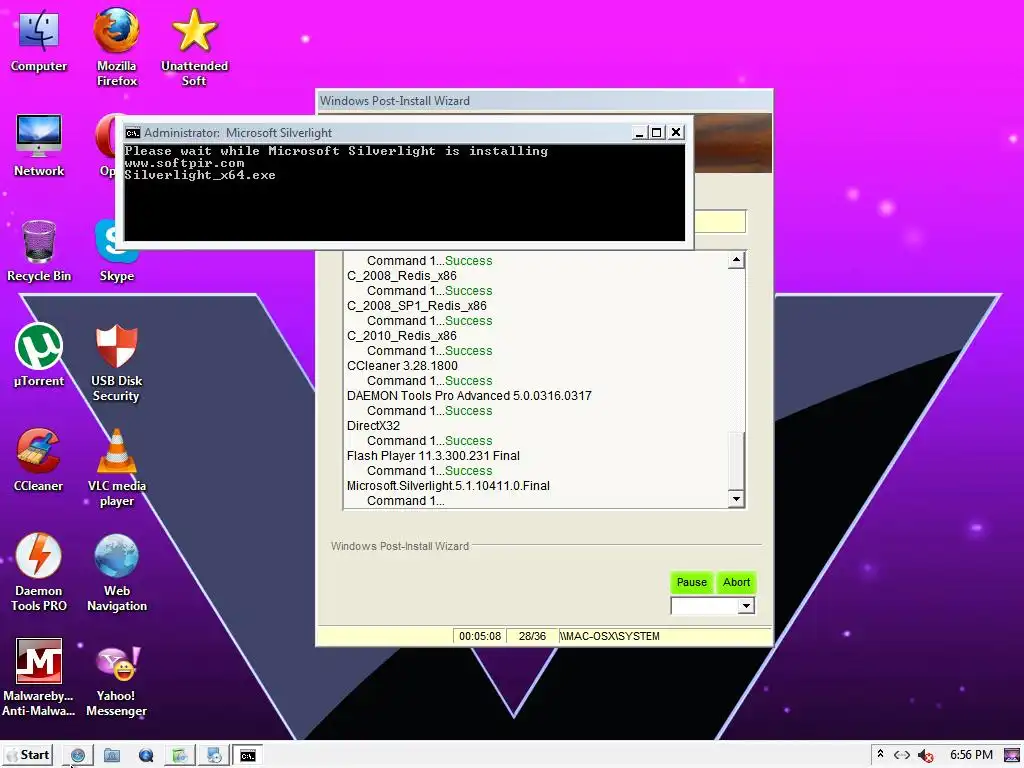This screenshot has width=1024, height=768.
Task: Close the Microsoft Silverlight console window
Action: [676, 133]
